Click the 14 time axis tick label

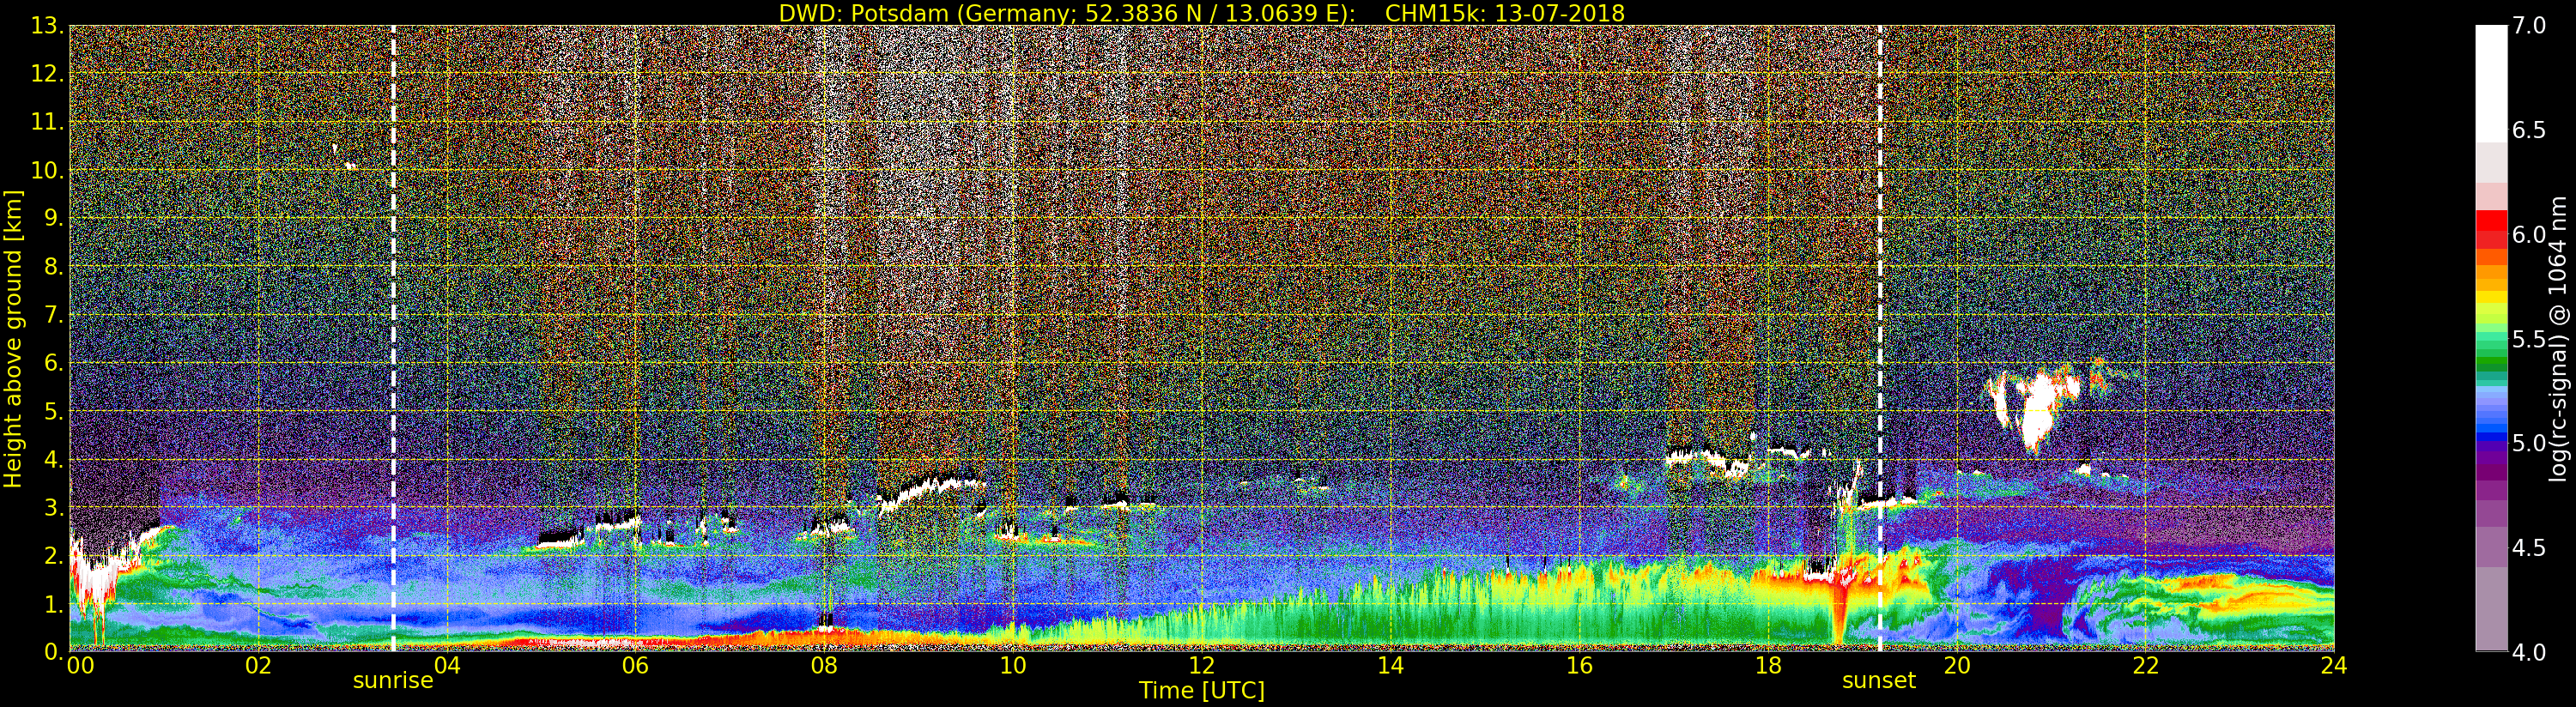point(1390,665)
